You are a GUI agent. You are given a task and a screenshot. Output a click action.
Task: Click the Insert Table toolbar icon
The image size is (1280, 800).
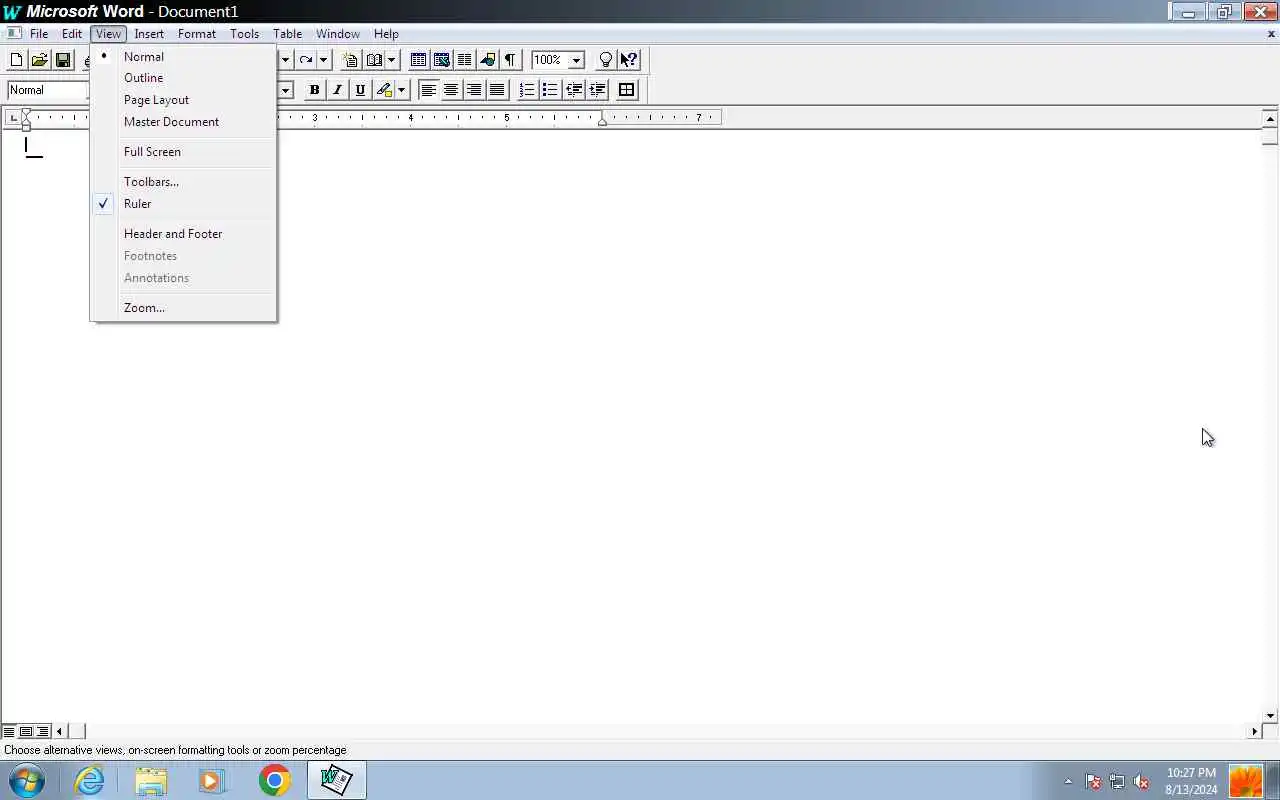tap(419, 60)
